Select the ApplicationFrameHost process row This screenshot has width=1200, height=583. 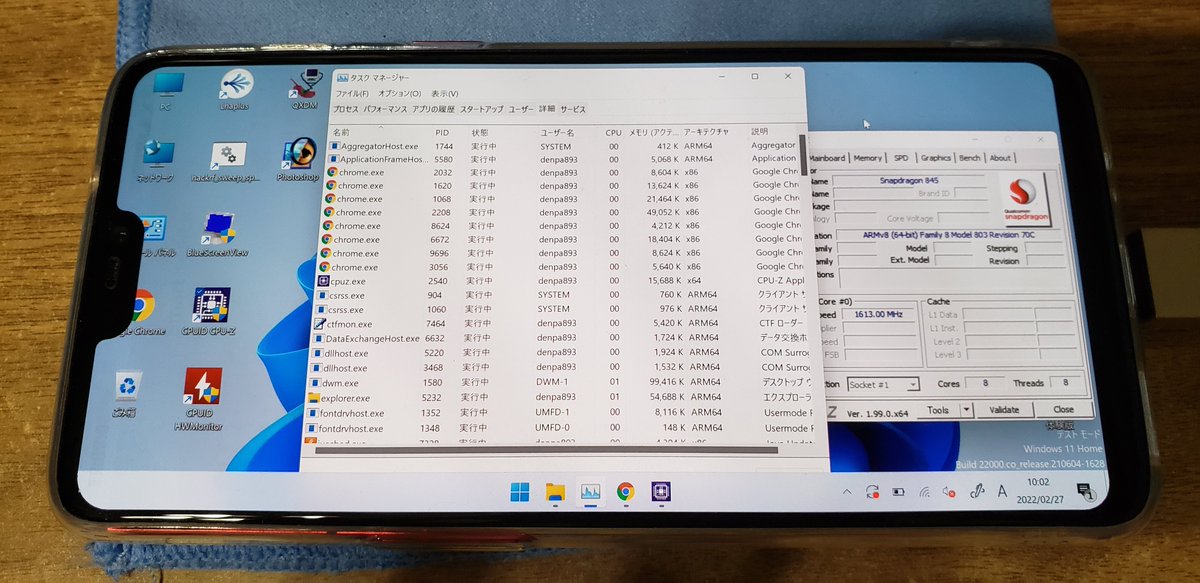[x=565, y=159]
